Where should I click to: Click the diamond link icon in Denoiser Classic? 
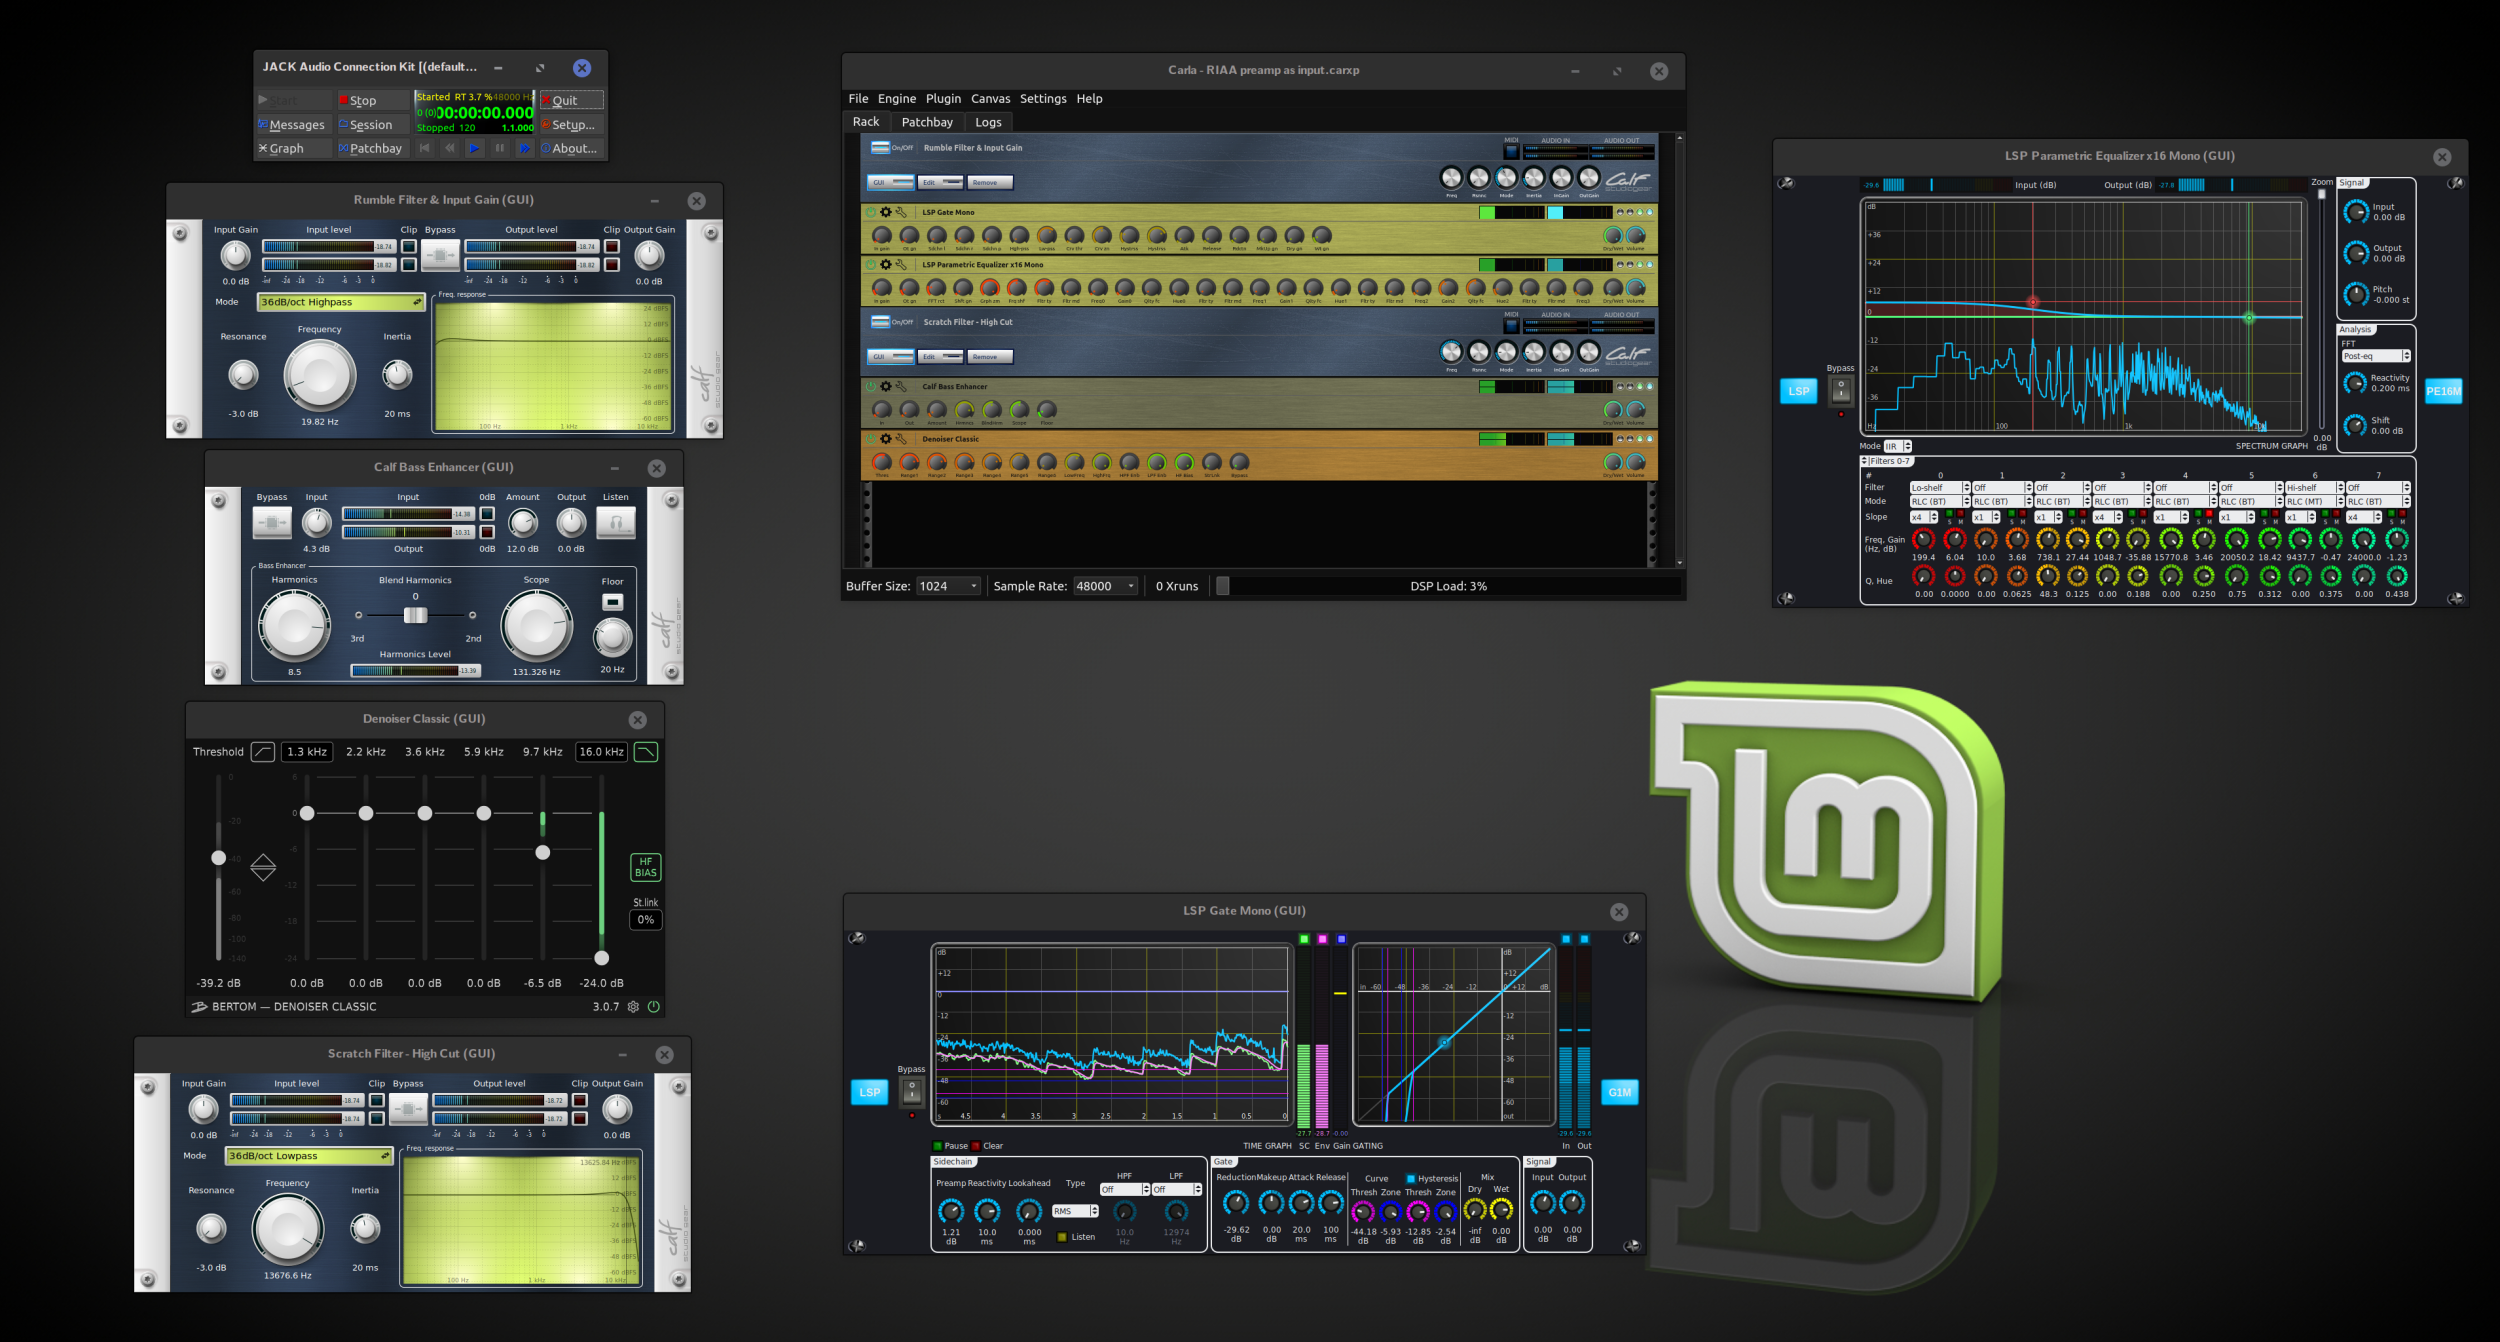coord(263,867)
